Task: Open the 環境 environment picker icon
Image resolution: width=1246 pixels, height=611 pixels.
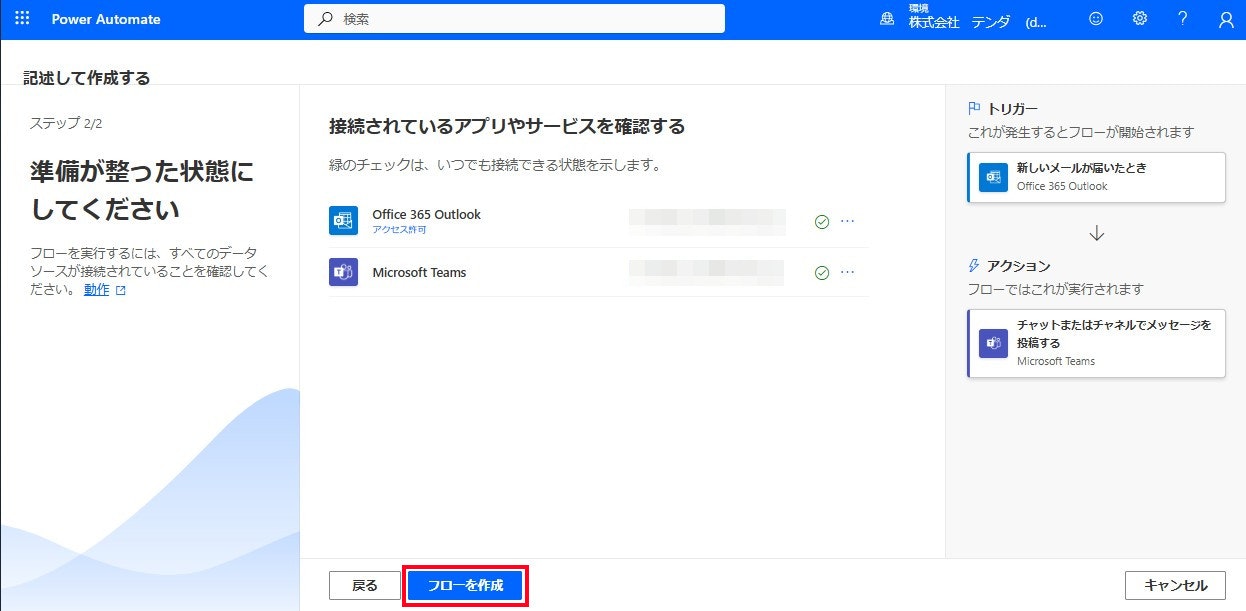Action: tap(887, 19)
